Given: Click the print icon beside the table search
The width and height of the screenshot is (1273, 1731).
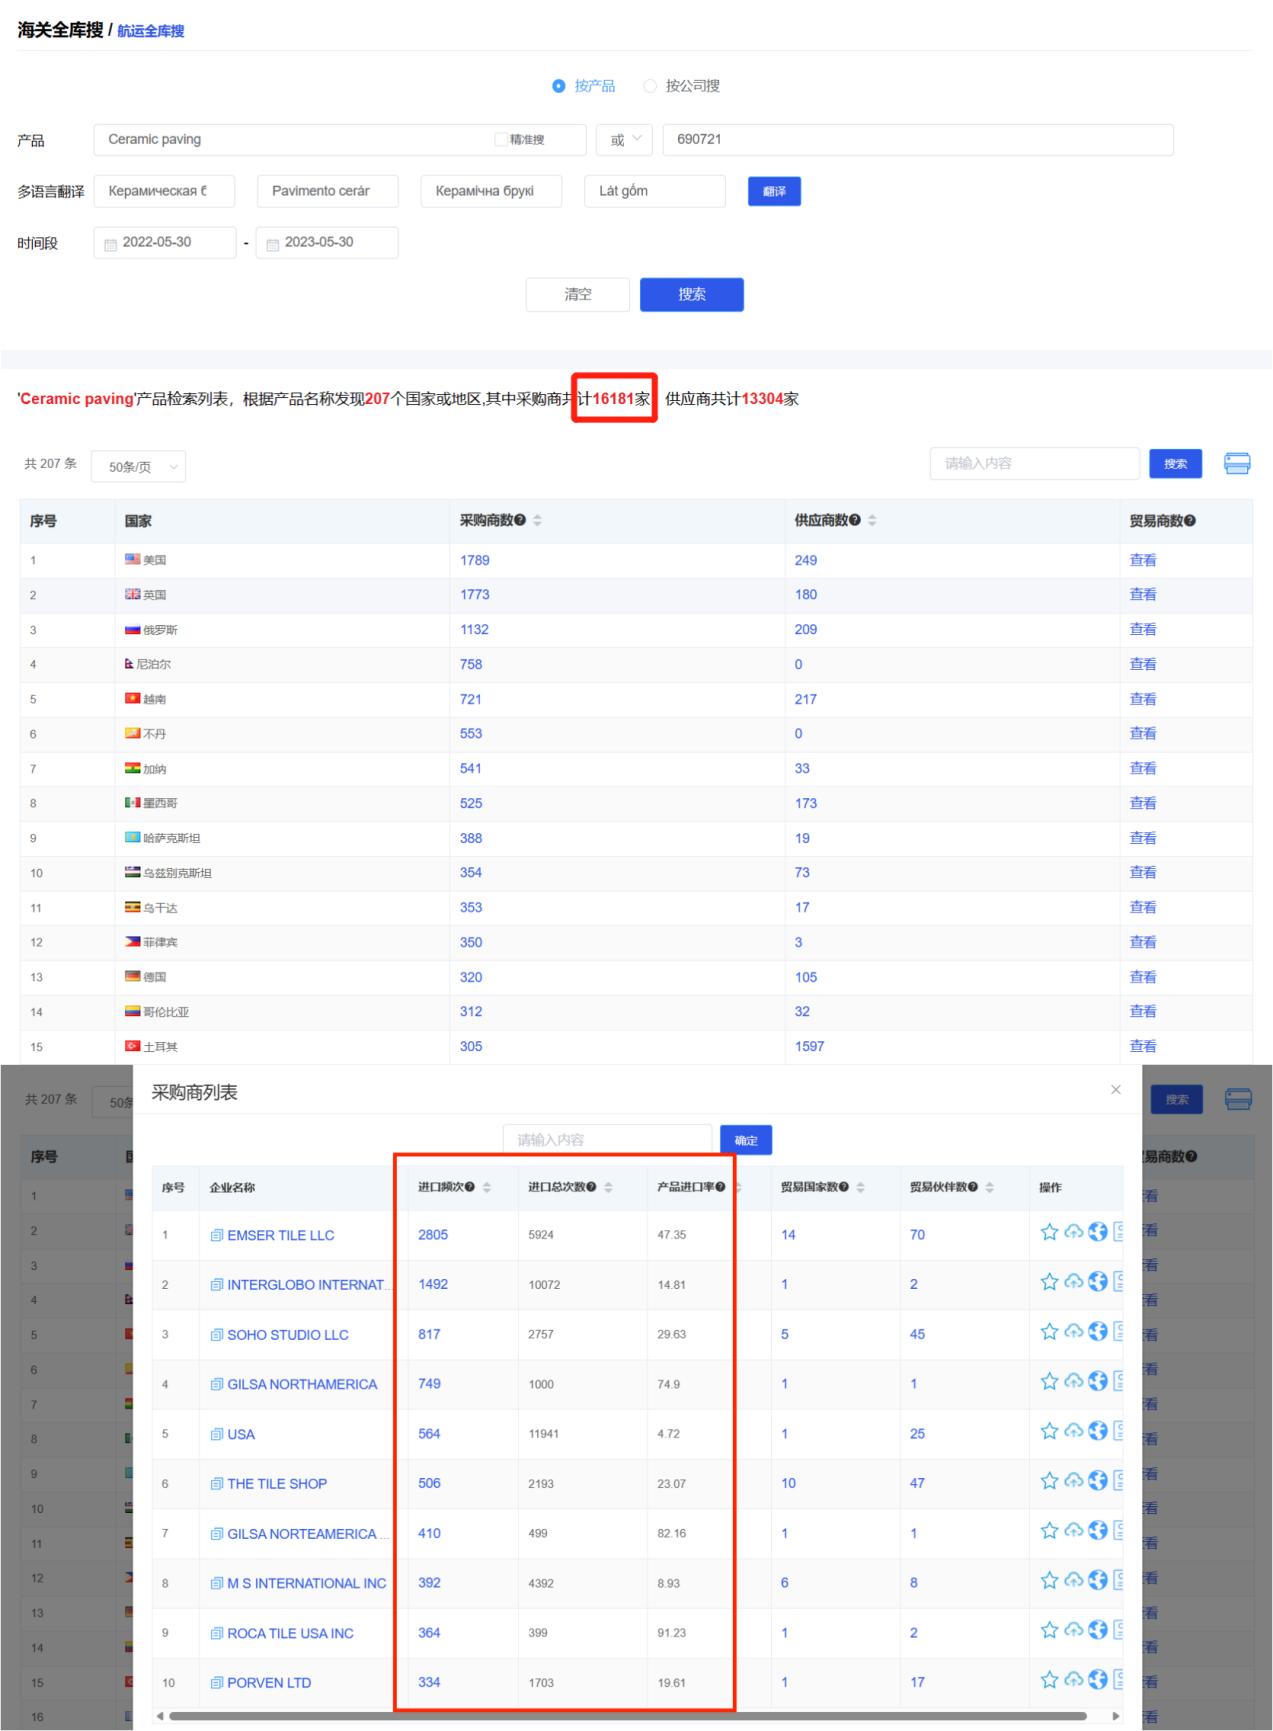Looking at the screenshot, I should click(x=1237, y=464).
